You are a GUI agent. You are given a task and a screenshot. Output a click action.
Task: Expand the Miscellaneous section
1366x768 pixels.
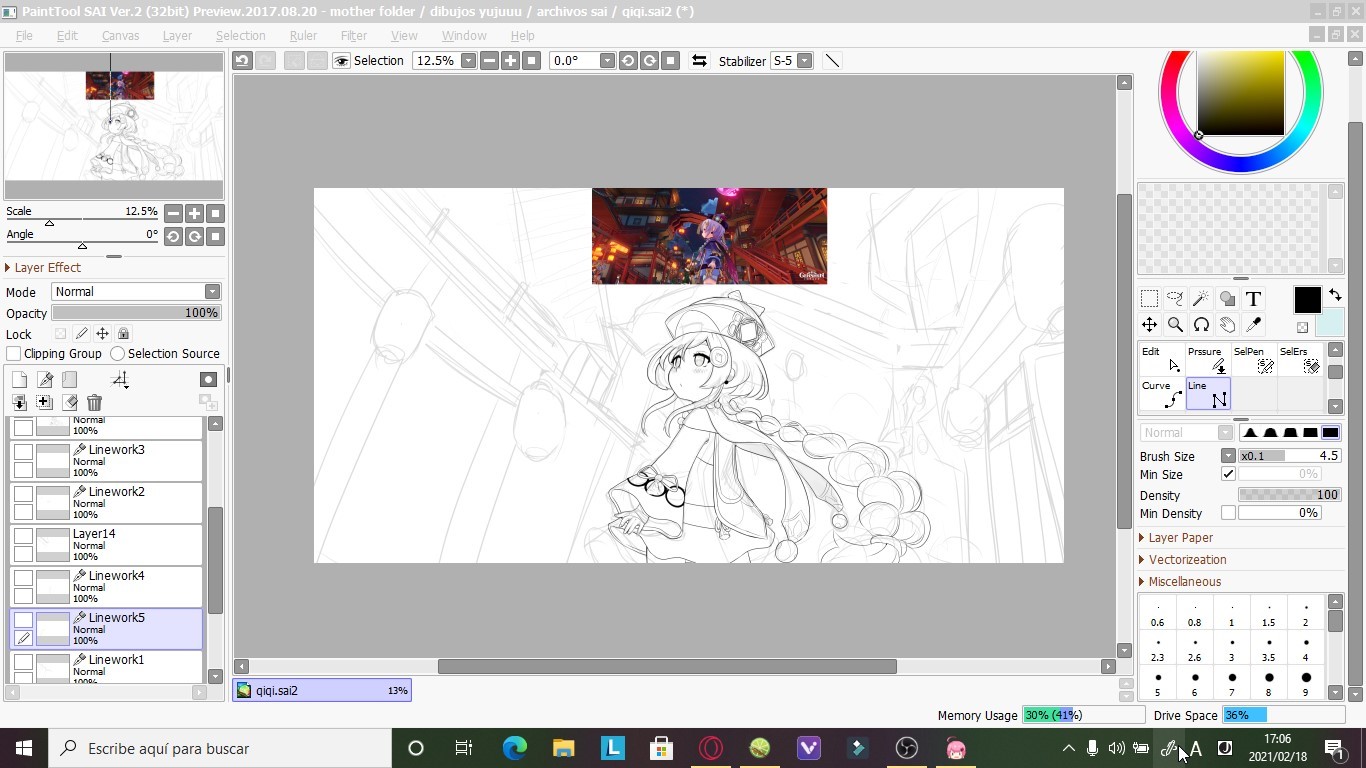point(1180,582)
